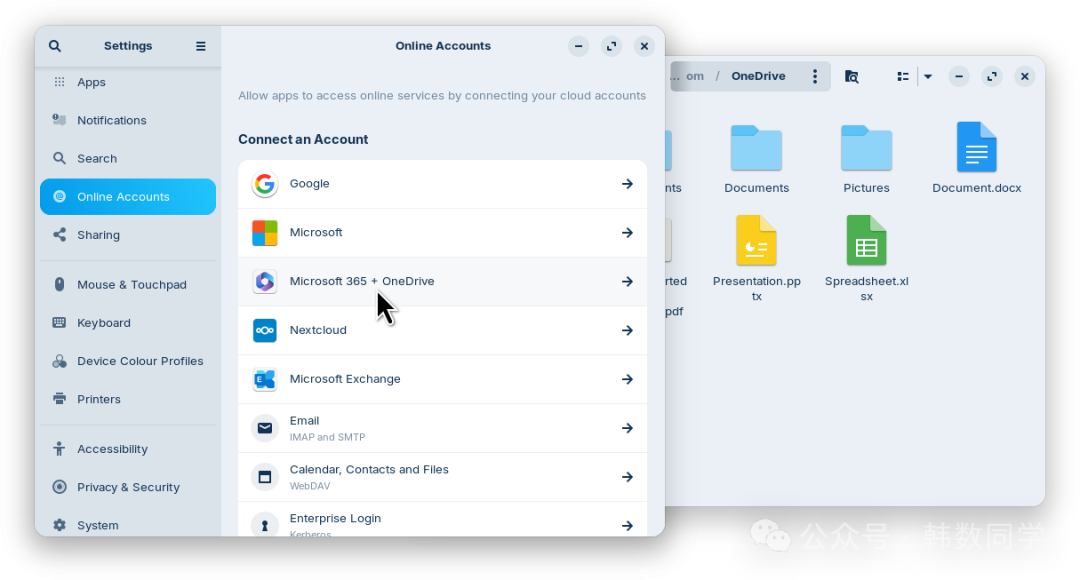Open the view options dropdown arrow
The width and height of the screenshot is (1080, 580).
pos(927,76)
